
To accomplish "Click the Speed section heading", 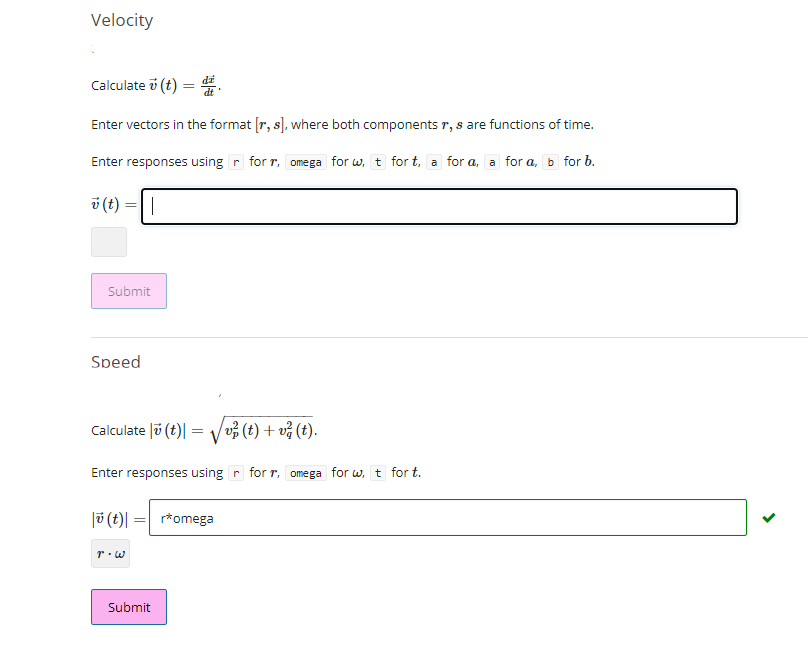I will pyautogui.click(x=115, y=362).
